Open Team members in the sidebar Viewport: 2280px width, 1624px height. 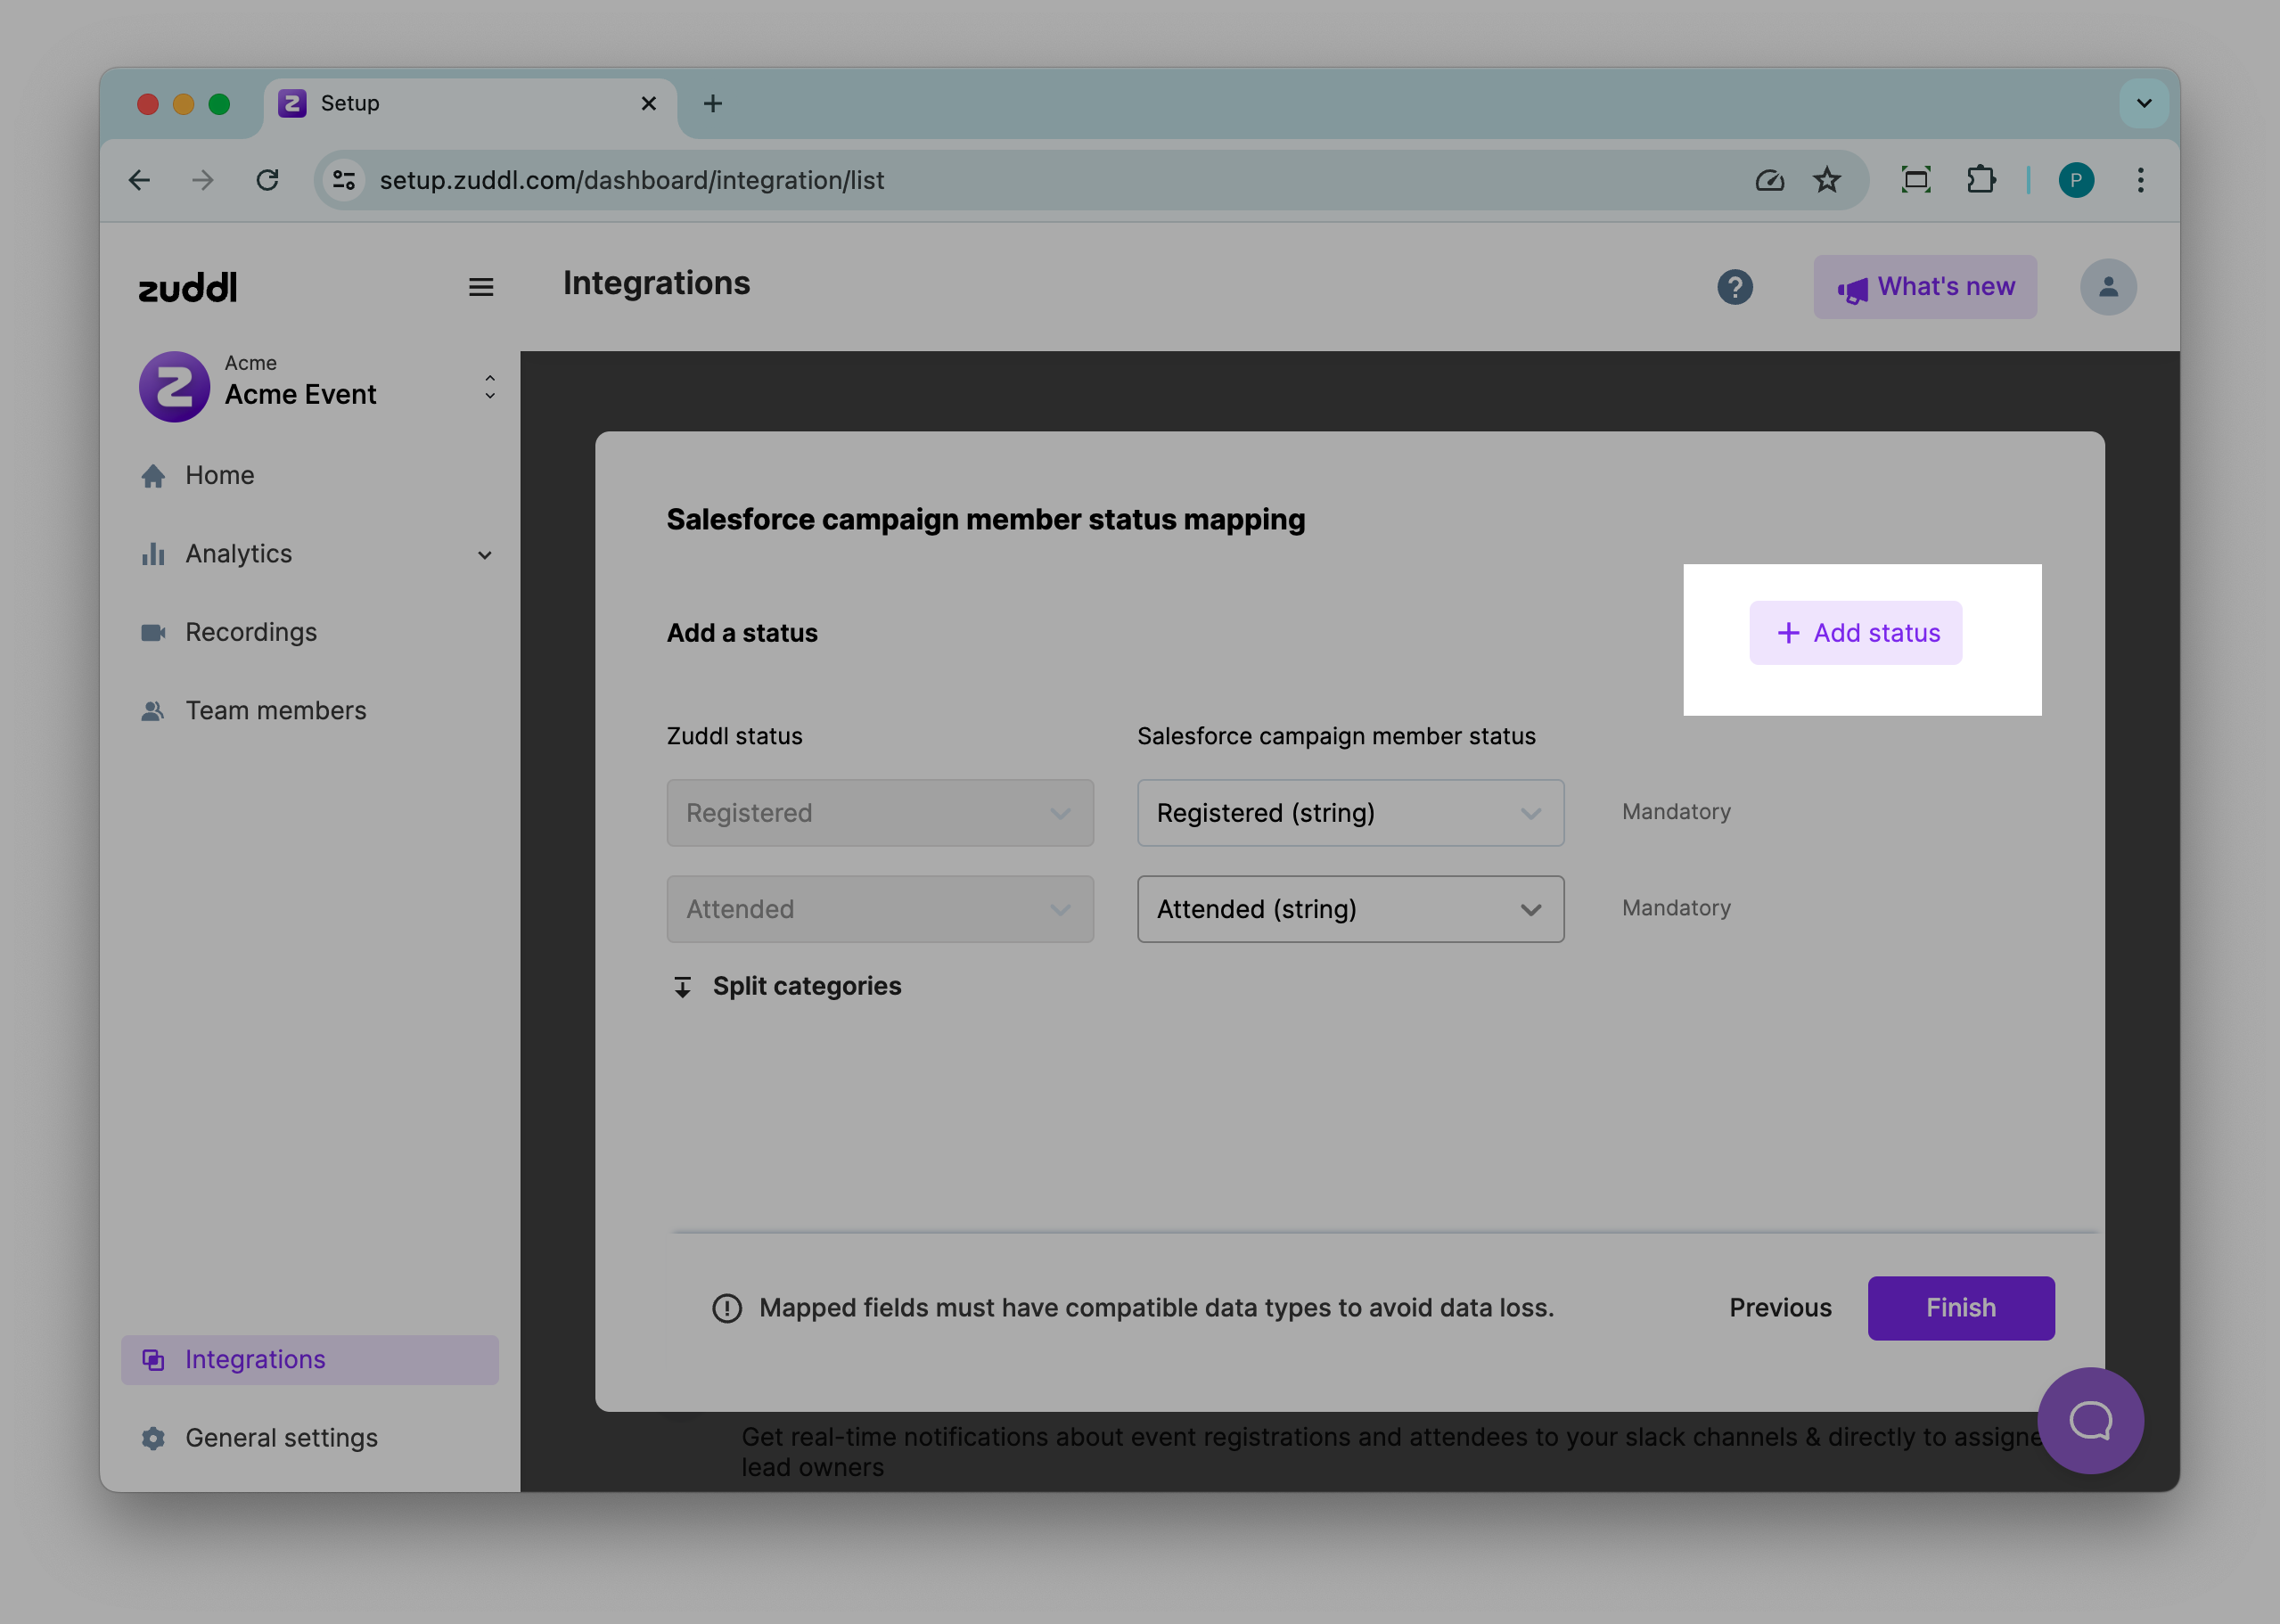(x=275, y=711)
